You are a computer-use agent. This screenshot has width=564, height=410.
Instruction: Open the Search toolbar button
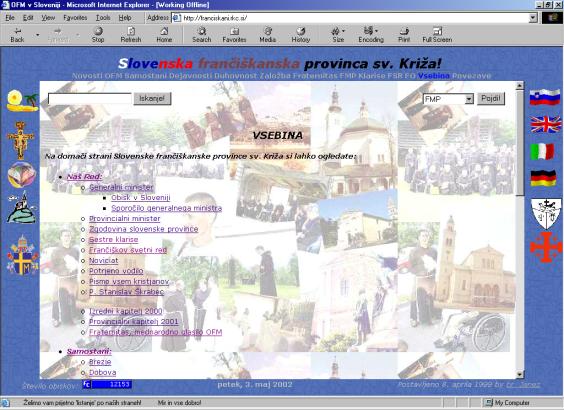tap(201, 35)
